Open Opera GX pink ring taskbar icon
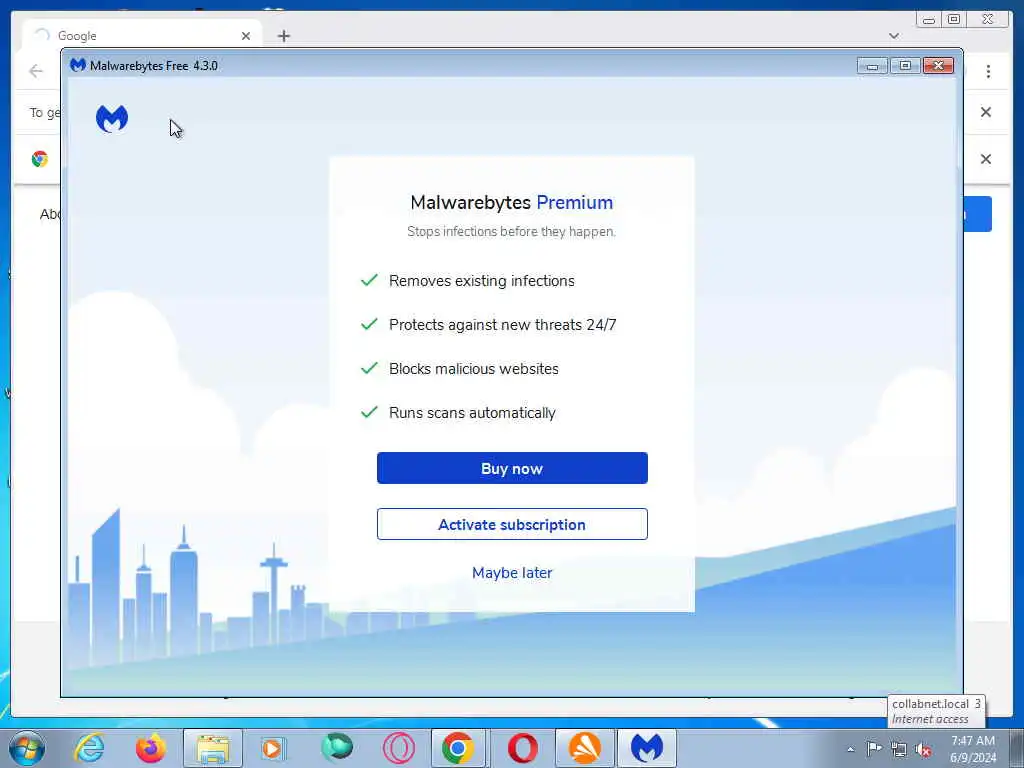The image size is (1024, 768). tap(398, 748)
